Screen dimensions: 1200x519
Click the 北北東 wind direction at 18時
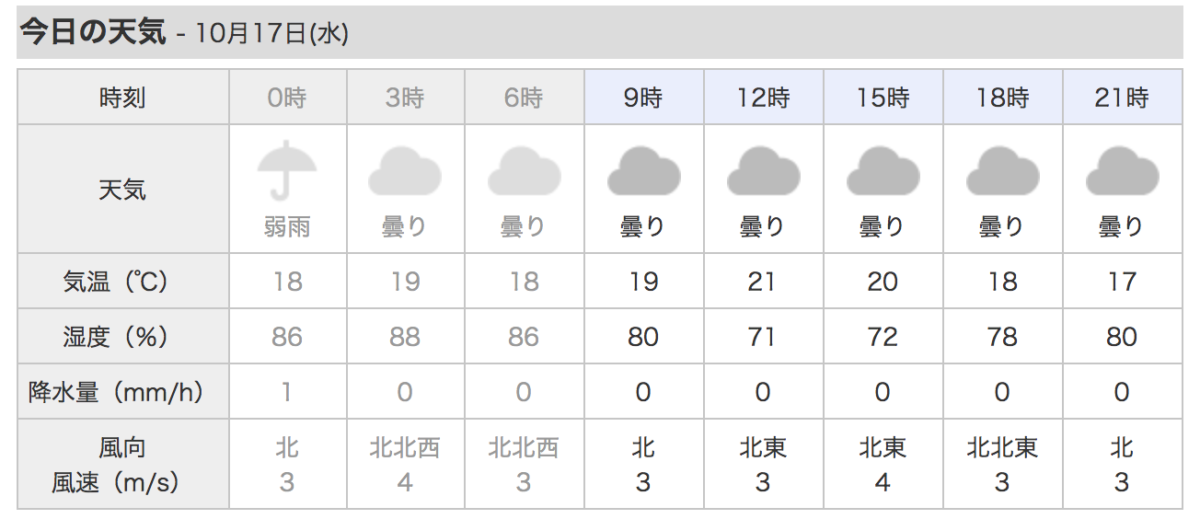[1002, 447]
